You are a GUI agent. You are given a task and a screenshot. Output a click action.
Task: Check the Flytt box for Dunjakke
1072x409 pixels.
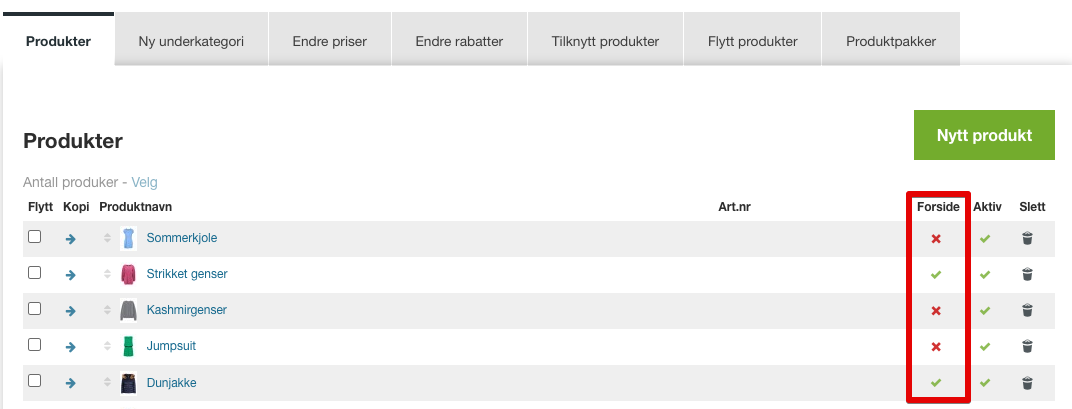pyautogui.click(x=34, y=381)
